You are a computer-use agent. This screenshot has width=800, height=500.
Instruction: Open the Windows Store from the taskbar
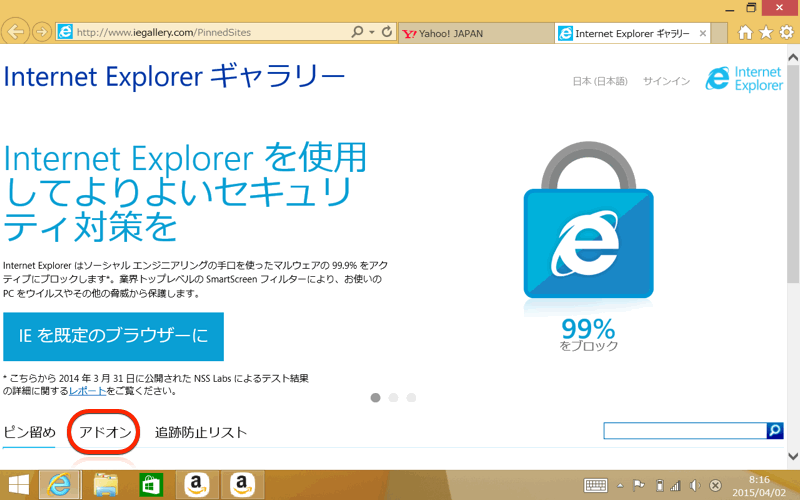pos(151,485)
